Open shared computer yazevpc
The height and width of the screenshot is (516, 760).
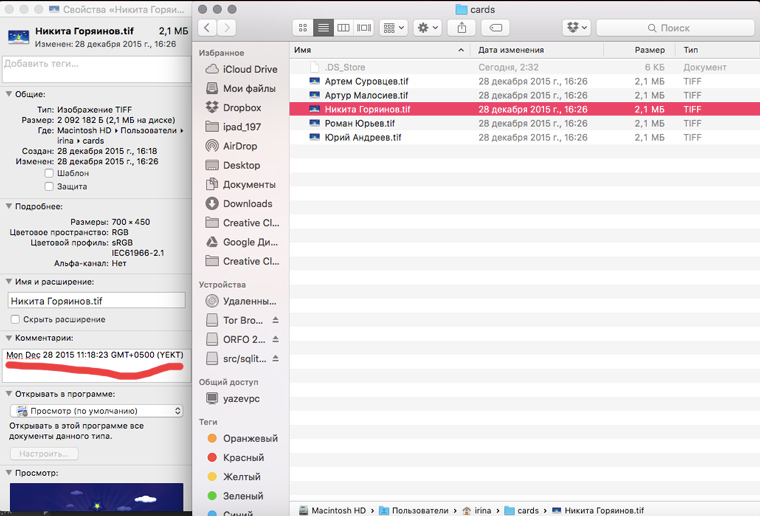[233, 399]
